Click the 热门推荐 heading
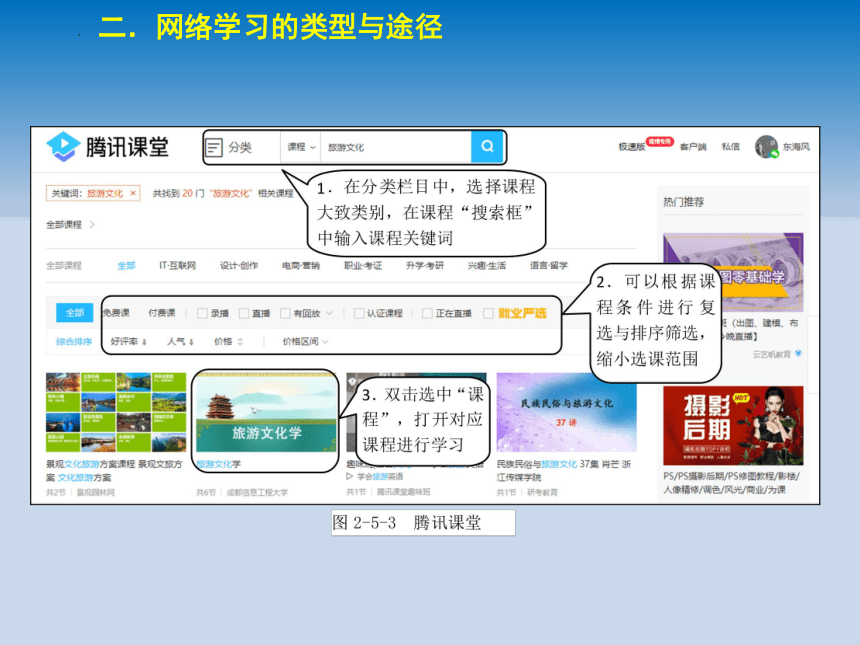The height and width of the screenshot is (645, 860). point(683,202)
